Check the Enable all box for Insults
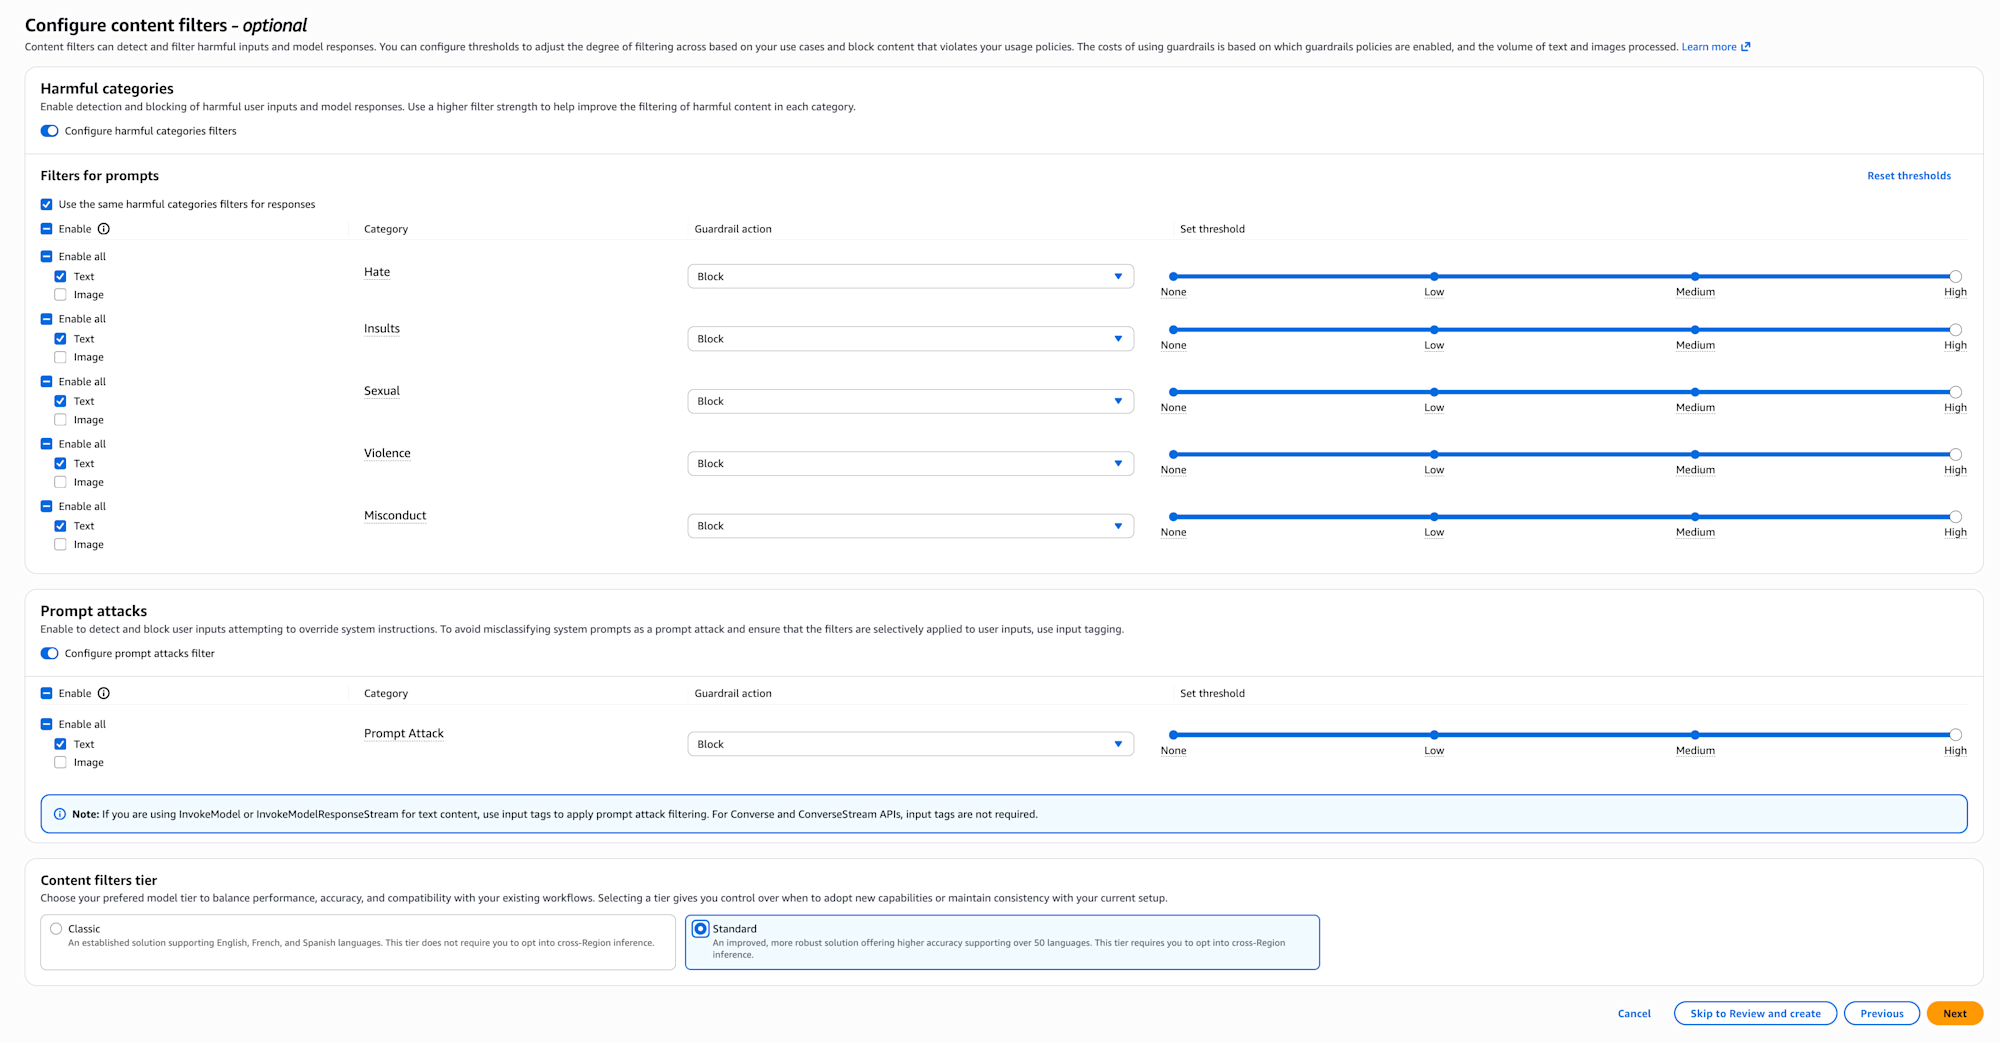Image resolution: width=2000 pixels, height=1042 pixels. tap(47, 319)
